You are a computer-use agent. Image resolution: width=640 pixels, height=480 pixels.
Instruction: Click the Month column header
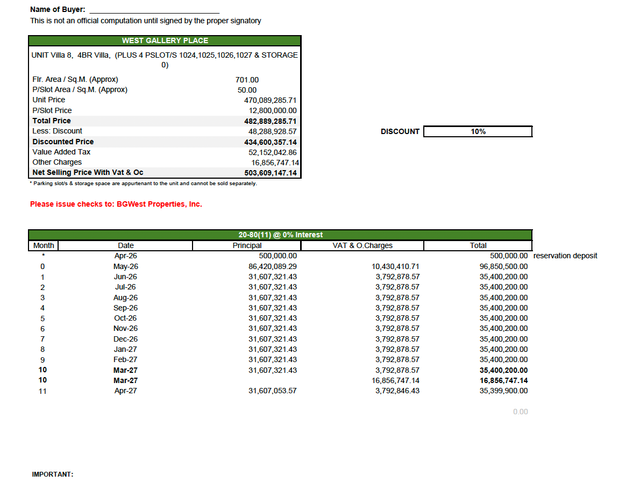(43, 245)
